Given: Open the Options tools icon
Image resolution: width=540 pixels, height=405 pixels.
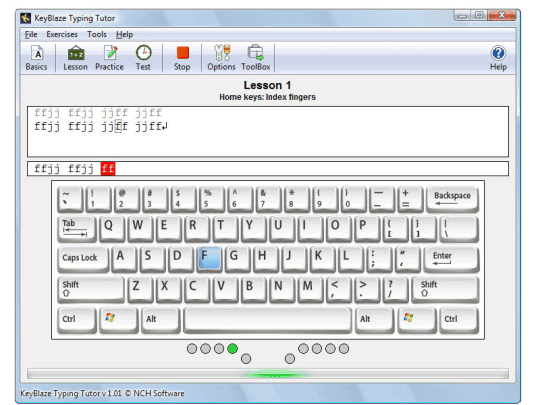Looking at the screenshot, I should pos(221,58).
